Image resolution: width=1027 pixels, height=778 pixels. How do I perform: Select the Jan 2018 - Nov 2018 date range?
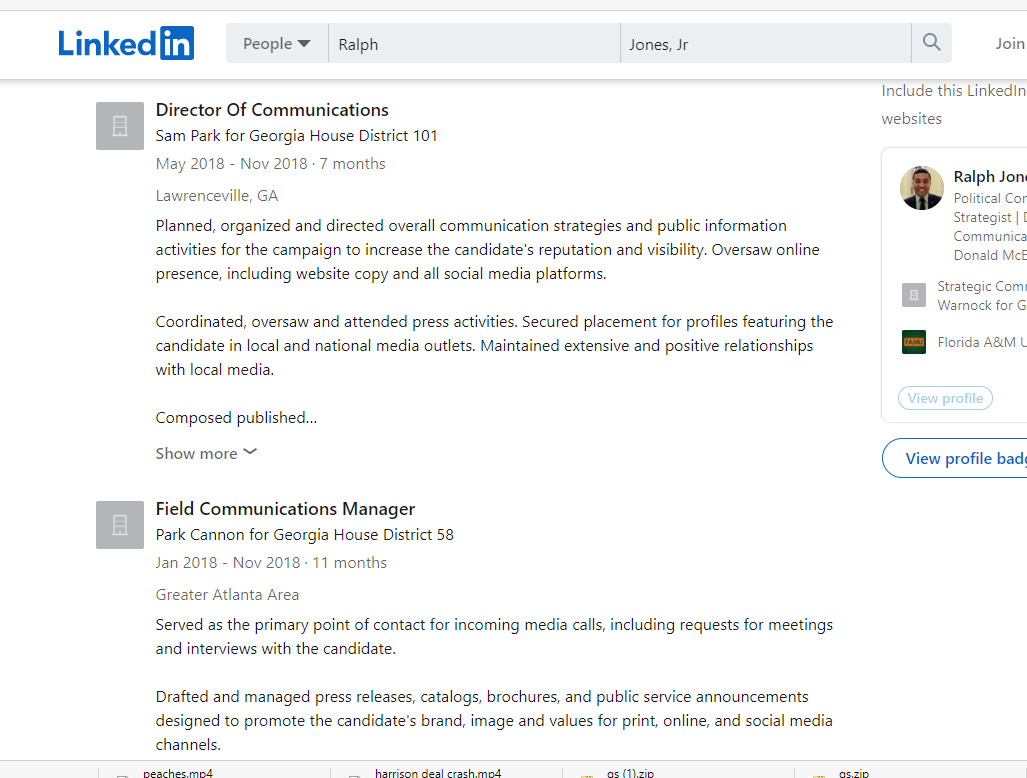[228, 563]
